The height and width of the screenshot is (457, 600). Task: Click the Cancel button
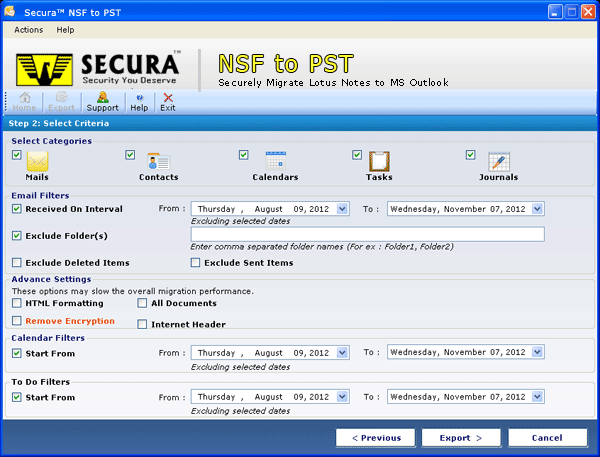[x=548, y=438]
